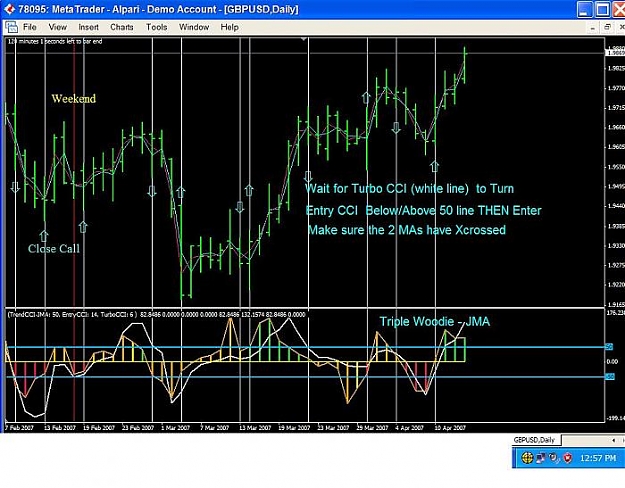Minimize the MetaTrader main window

(x=585, y=10)
